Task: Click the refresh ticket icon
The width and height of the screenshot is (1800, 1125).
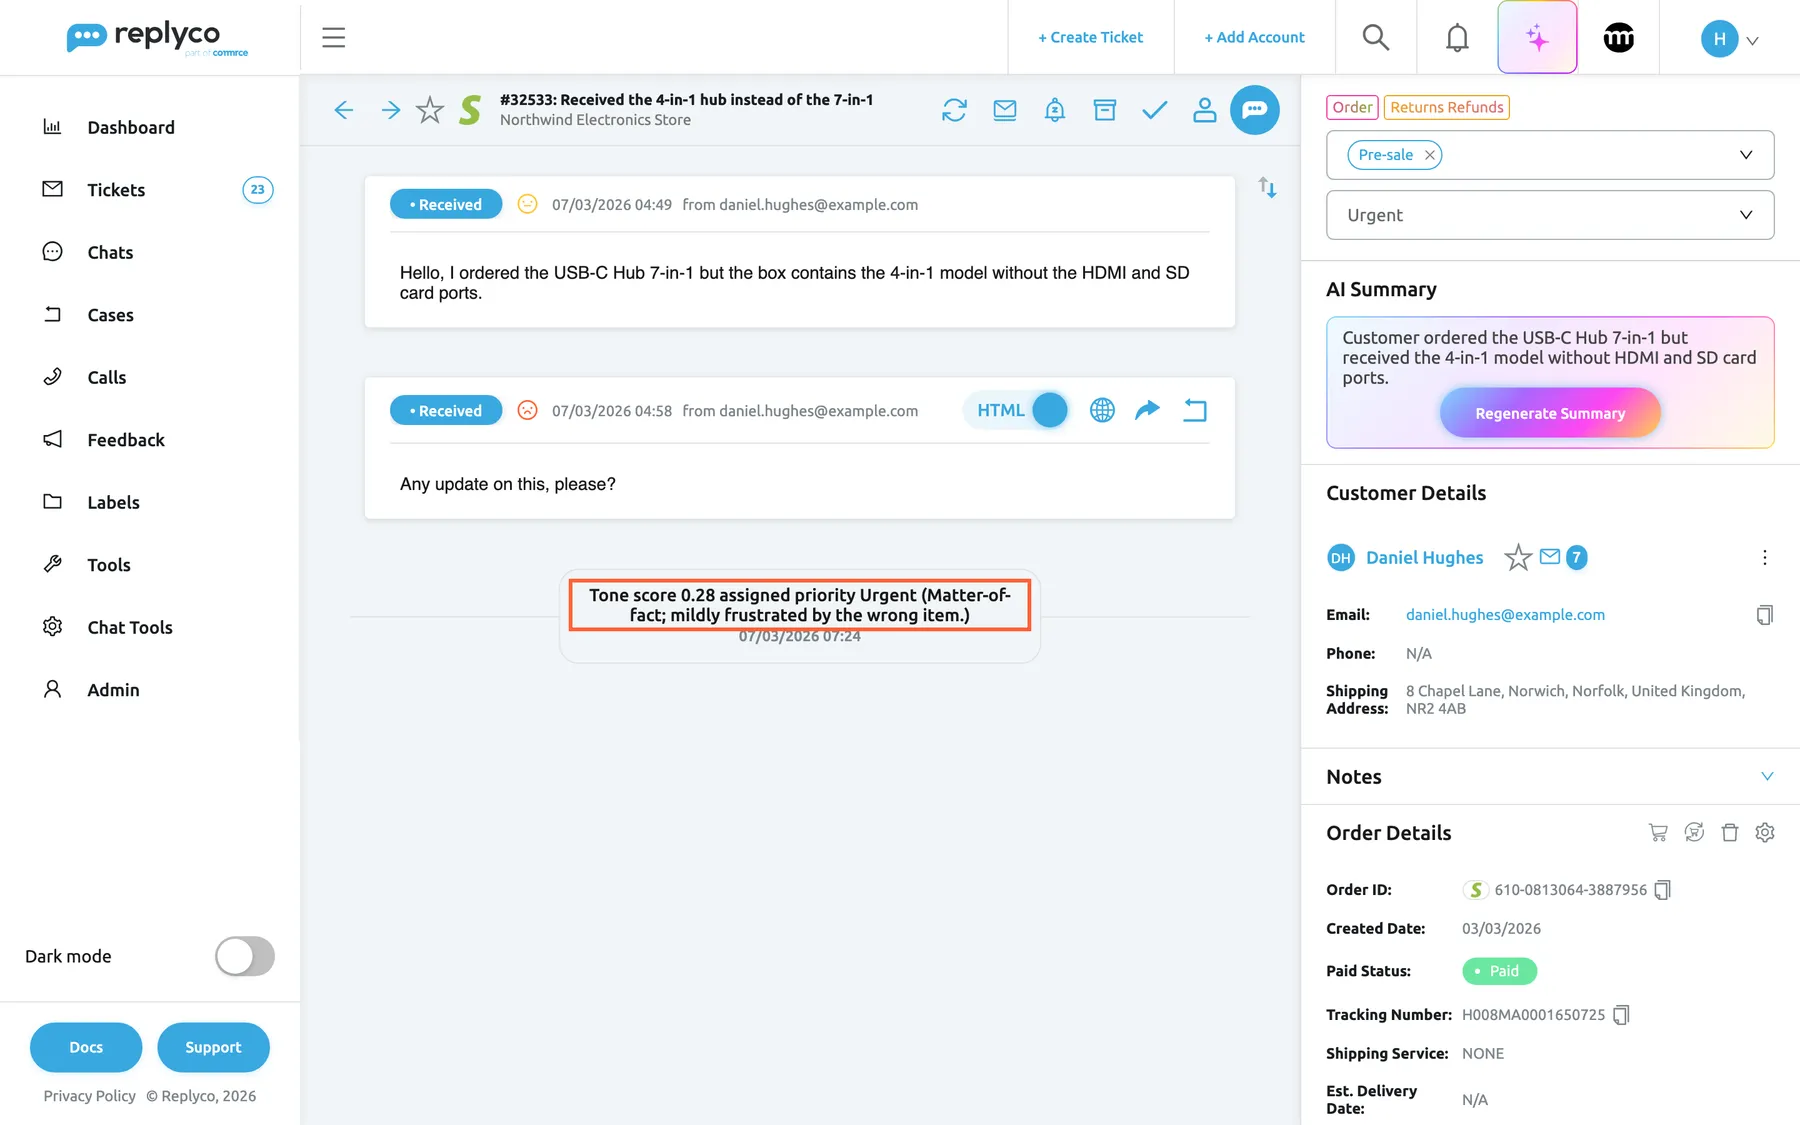Action: [x=954, y=110]
